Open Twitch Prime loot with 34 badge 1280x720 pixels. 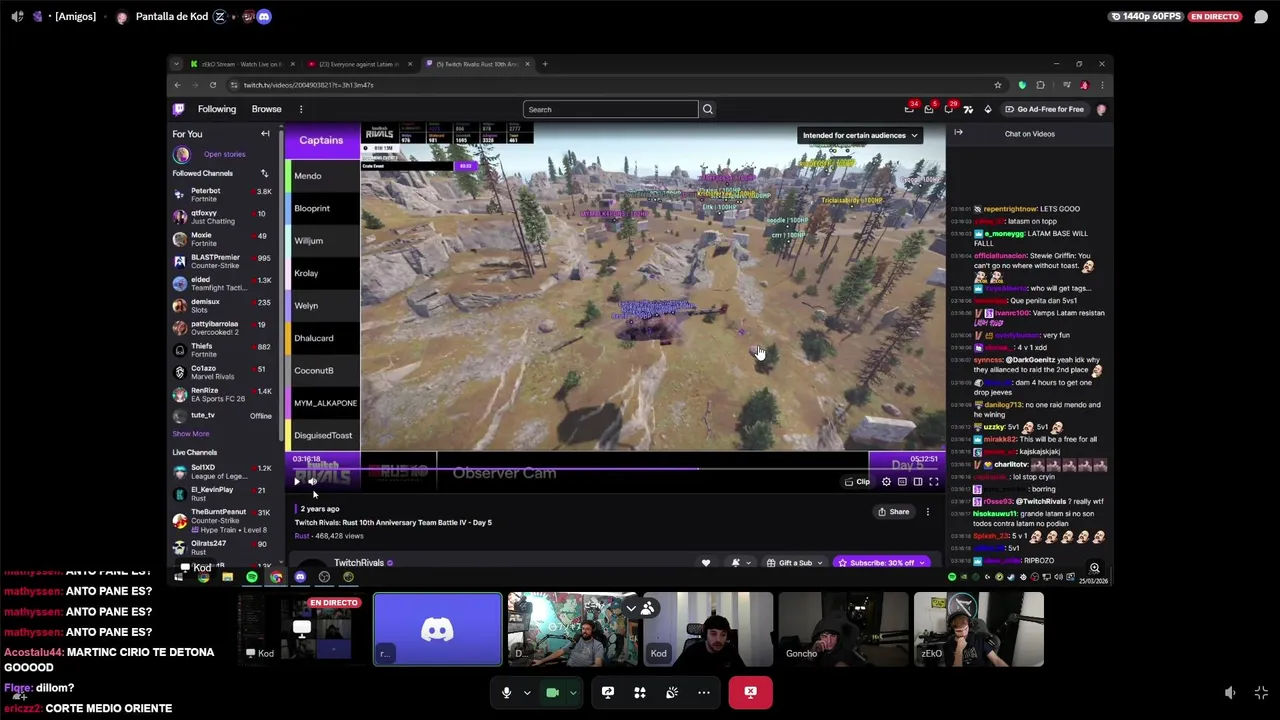[909, 109]
